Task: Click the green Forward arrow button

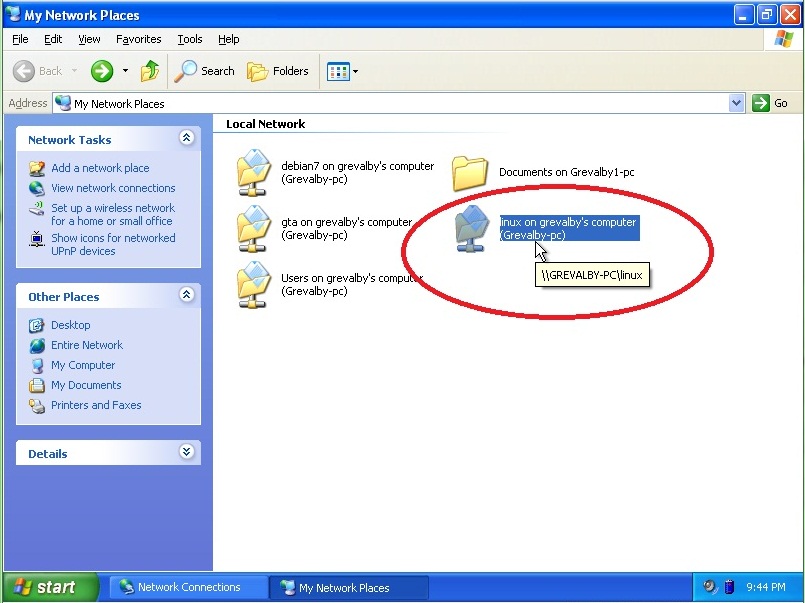Action: pyautogui.click(x=102, y=71)
